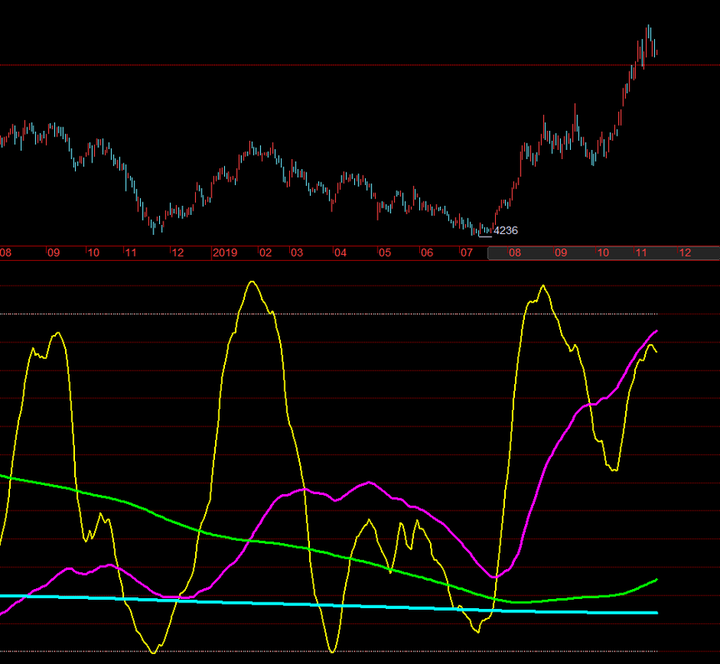Click the 11 month label preceding 2019
Screen dimensions: 720x664
point(131,253)
